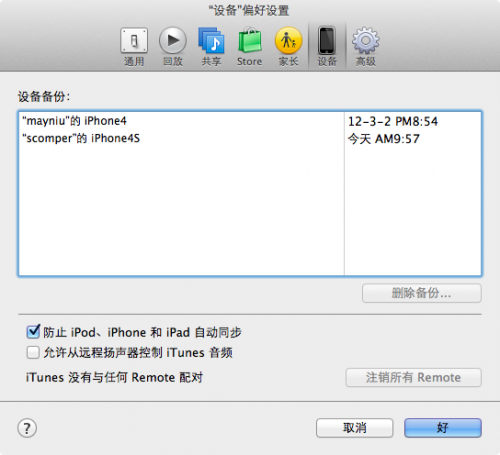Open the Store preferences pane

[x=249, y=47]
